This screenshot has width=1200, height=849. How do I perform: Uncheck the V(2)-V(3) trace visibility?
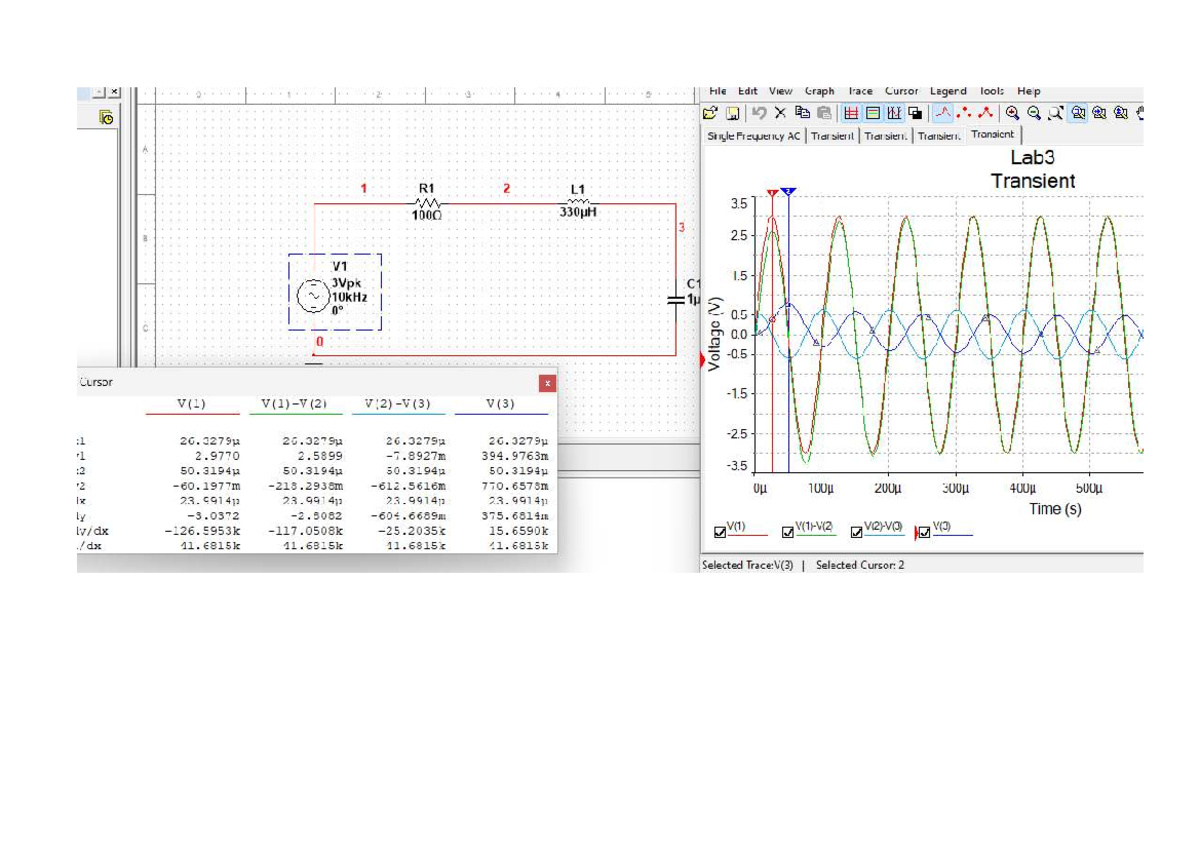(x=856, y=532)
